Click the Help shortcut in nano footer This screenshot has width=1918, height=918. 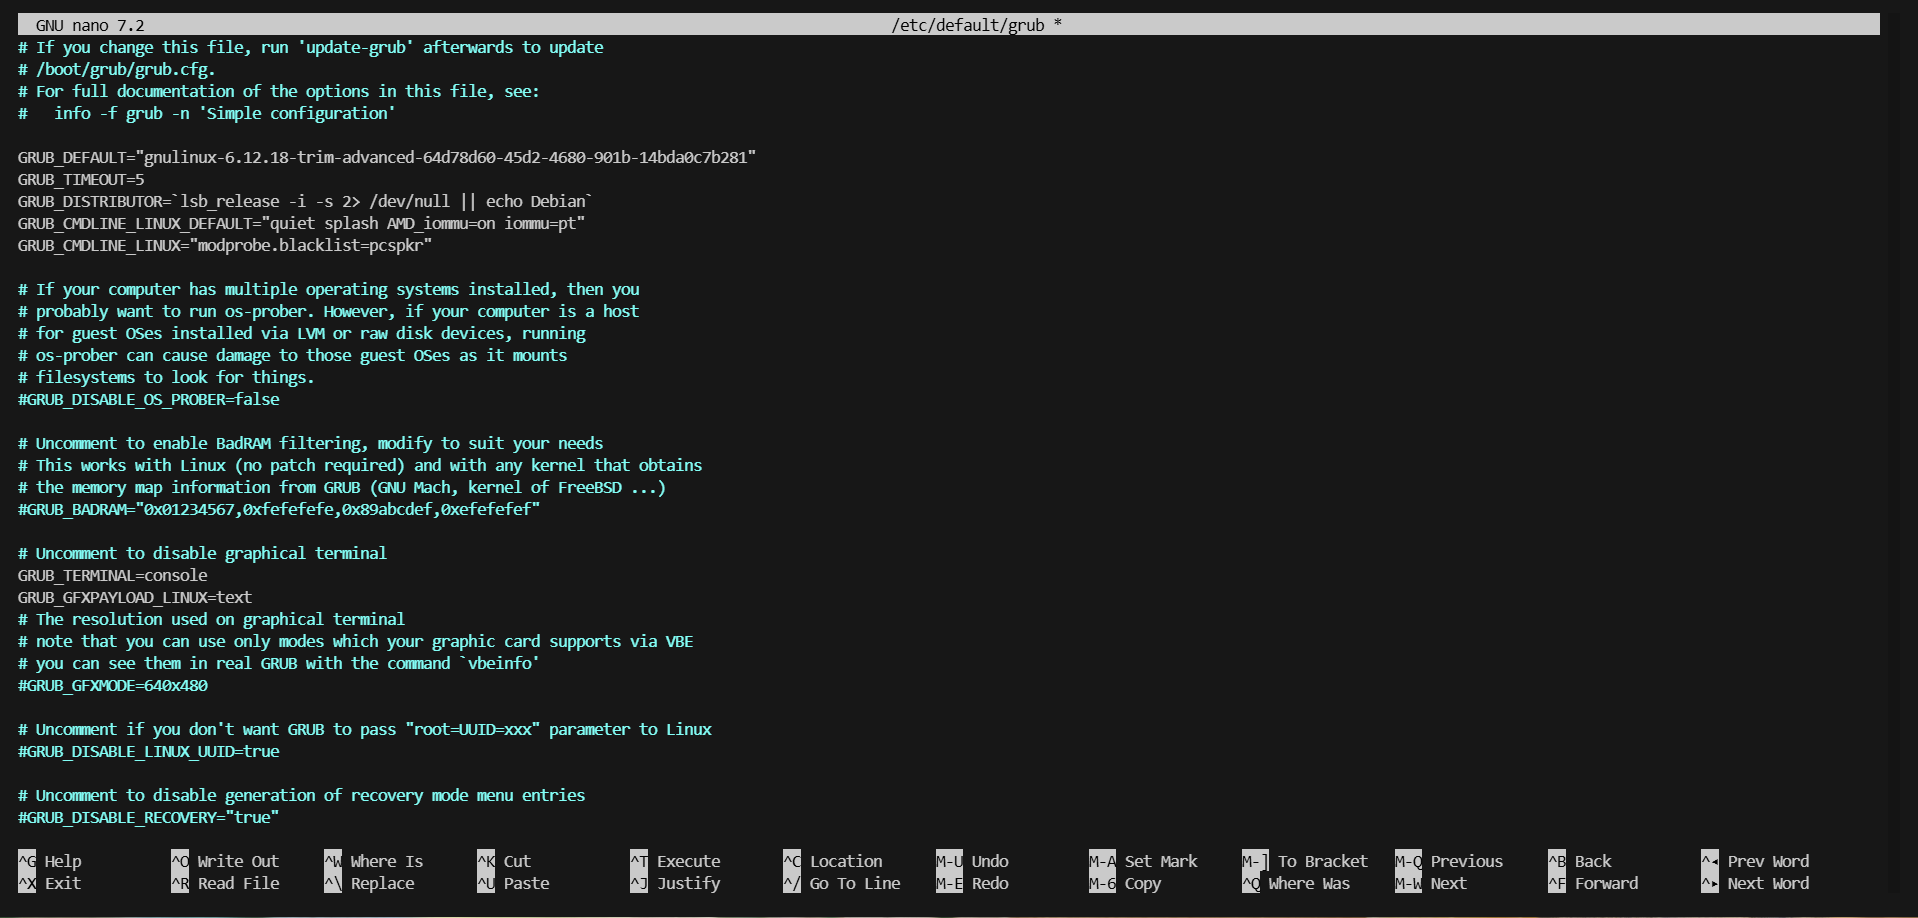[50, 861]
